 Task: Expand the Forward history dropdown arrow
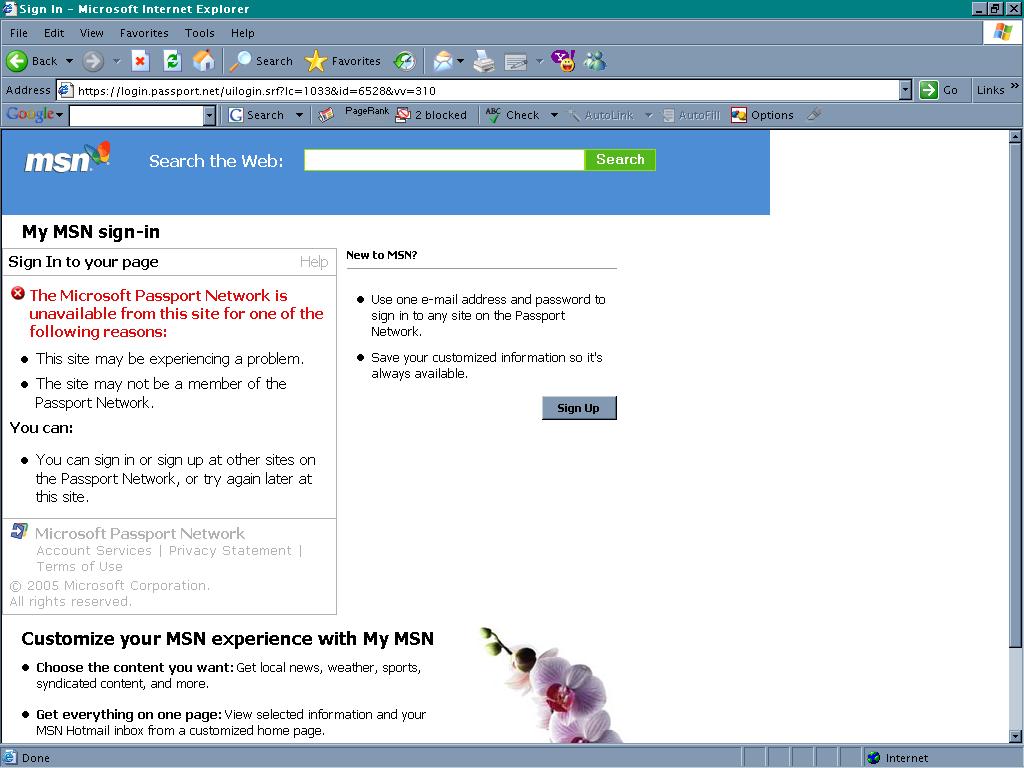pyautogui.click(x=116, y=61)
